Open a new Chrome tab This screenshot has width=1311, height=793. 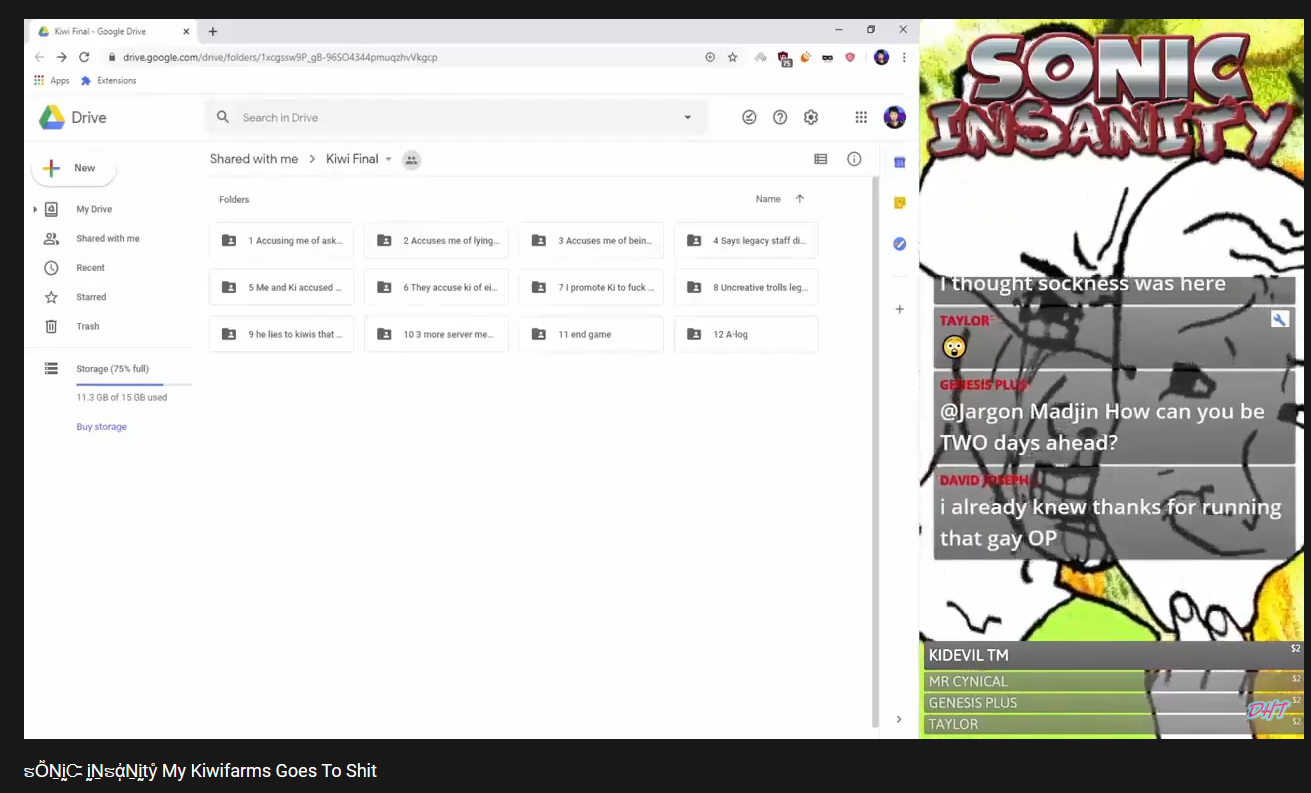[213, 31]
